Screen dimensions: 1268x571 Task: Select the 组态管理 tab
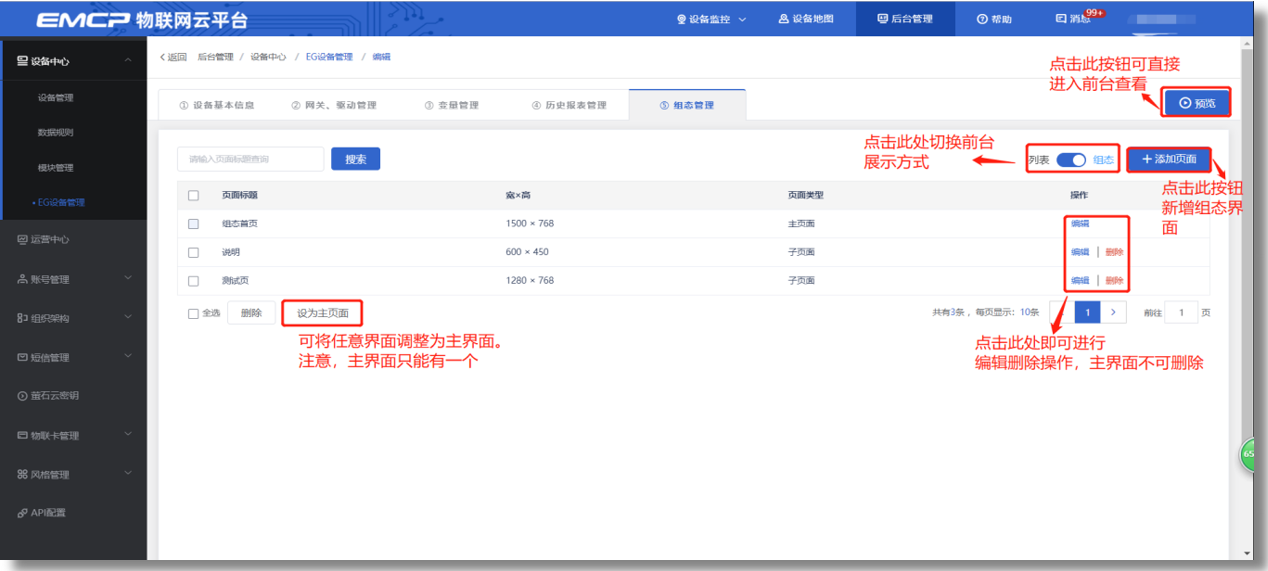(x=687, y=105)
